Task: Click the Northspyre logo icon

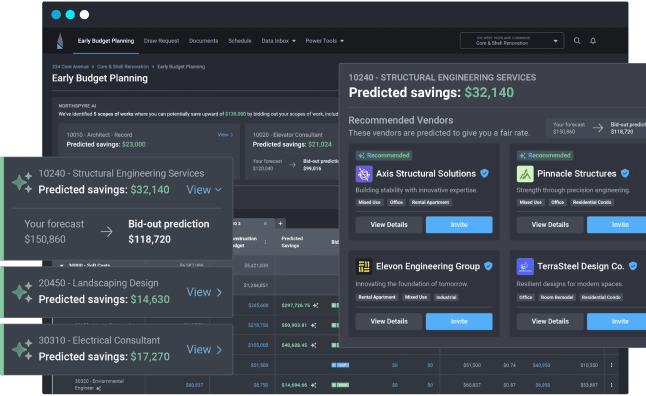Action: click(60, 41)
